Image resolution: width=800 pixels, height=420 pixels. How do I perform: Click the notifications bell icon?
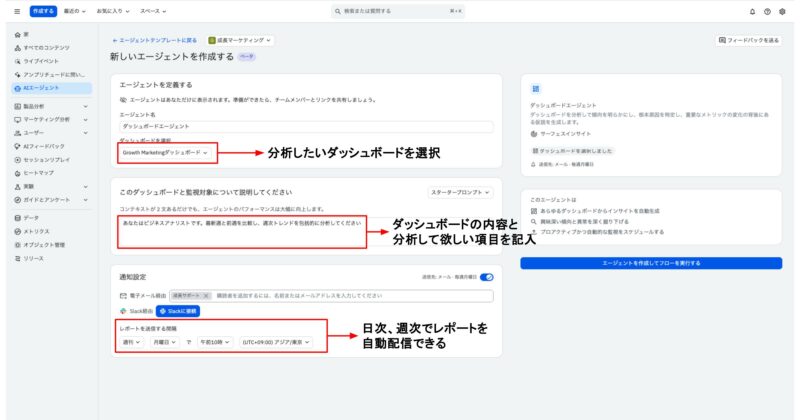pyautogui.click(x=752, y=11)
